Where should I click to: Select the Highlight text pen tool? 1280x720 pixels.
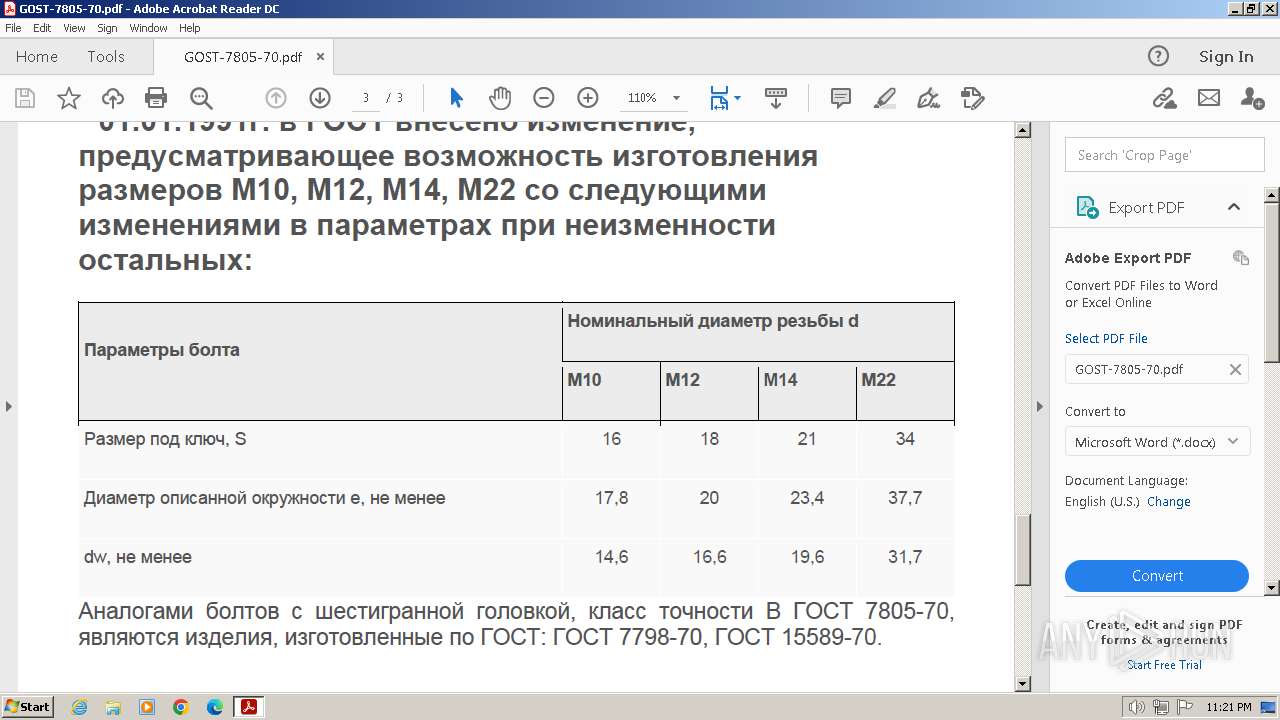click(x=885, y=98)
